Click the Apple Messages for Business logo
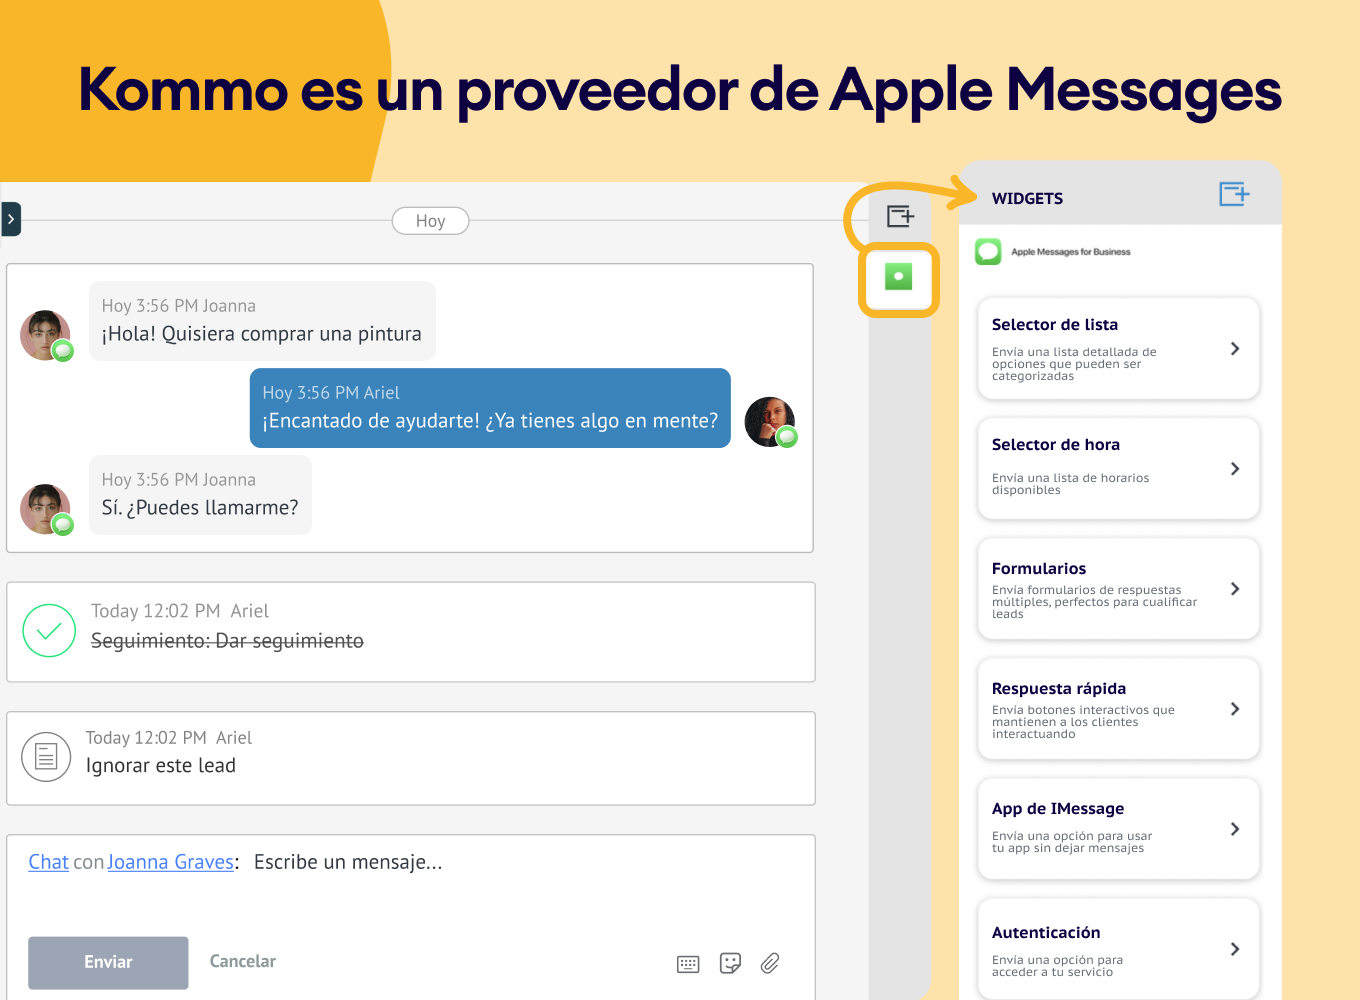 tap(988, 252)
